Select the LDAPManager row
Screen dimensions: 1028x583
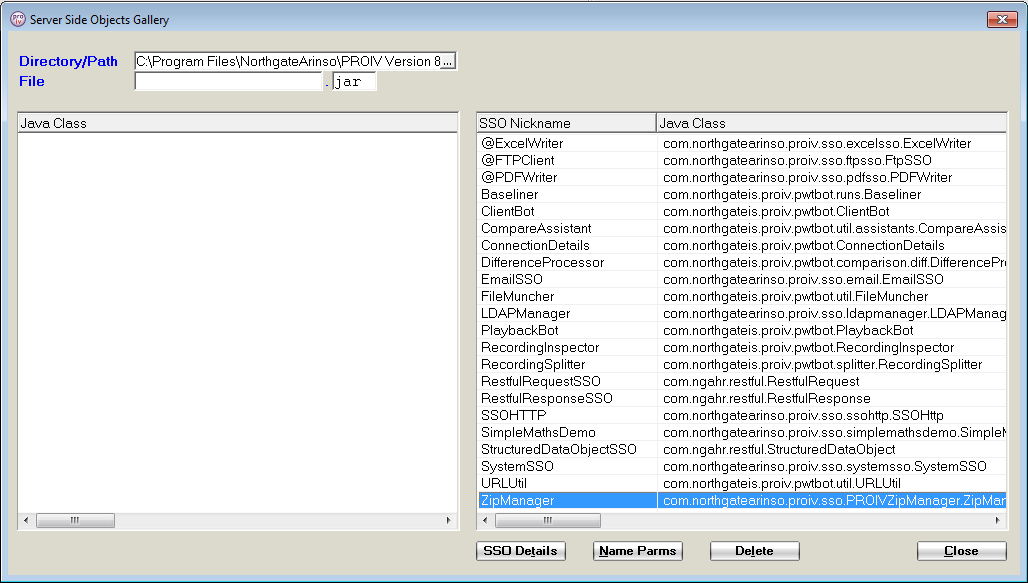[742, 313]
